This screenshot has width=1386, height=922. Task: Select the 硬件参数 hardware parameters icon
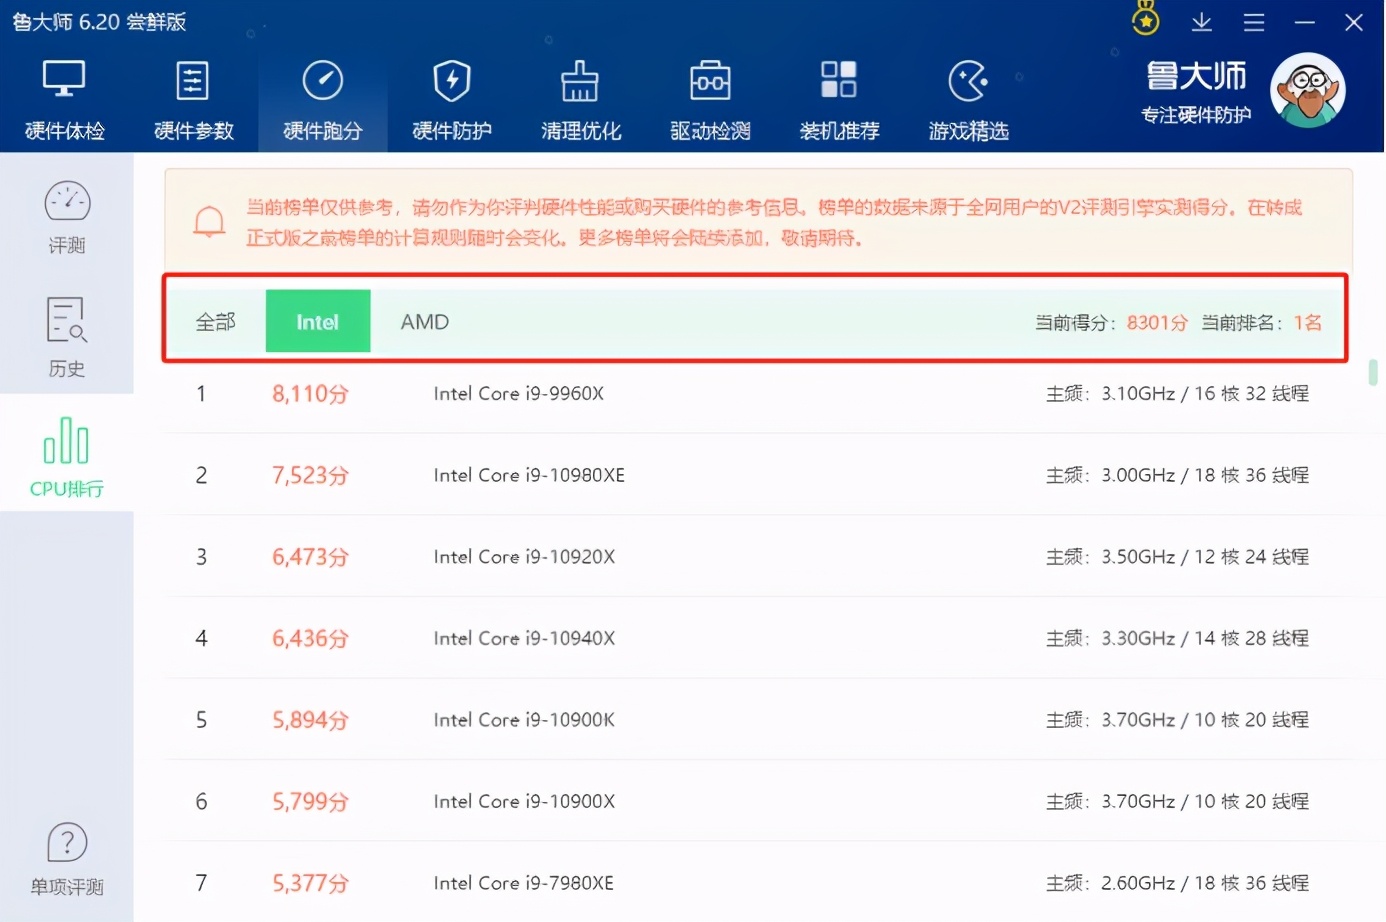(x=193, y=98)
